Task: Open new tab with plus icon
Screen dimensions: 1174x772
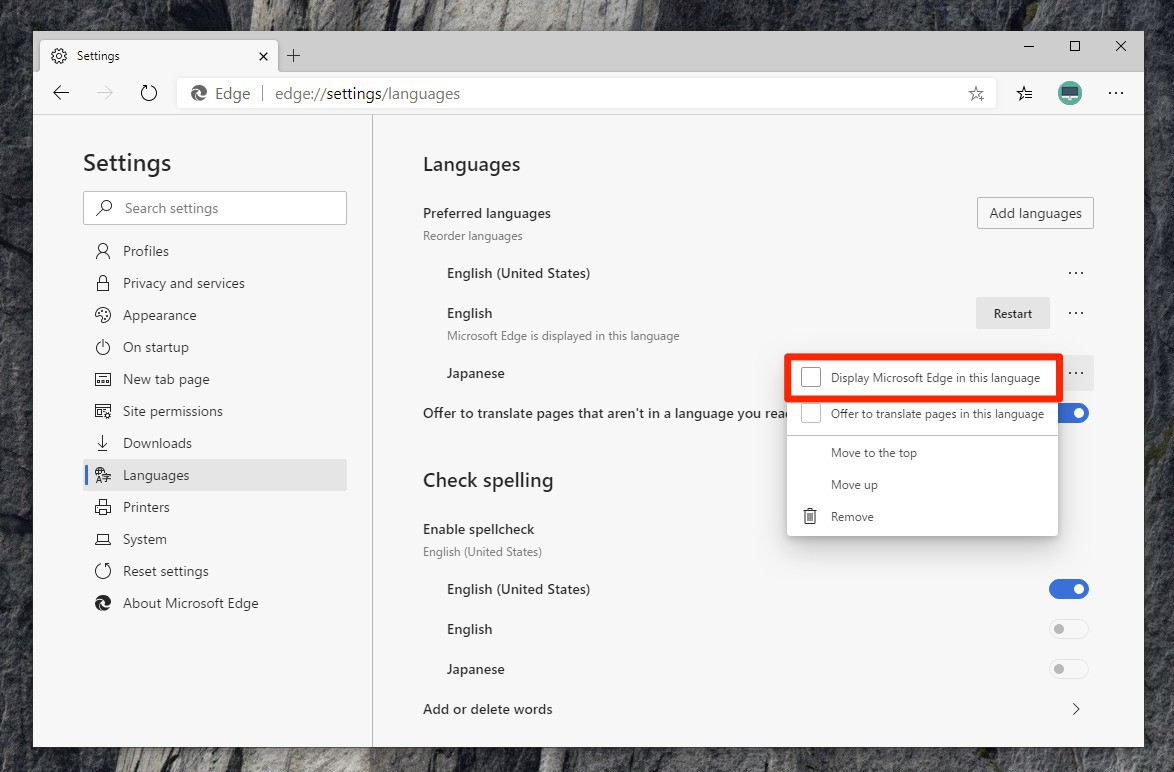Action: pos(293,56)
